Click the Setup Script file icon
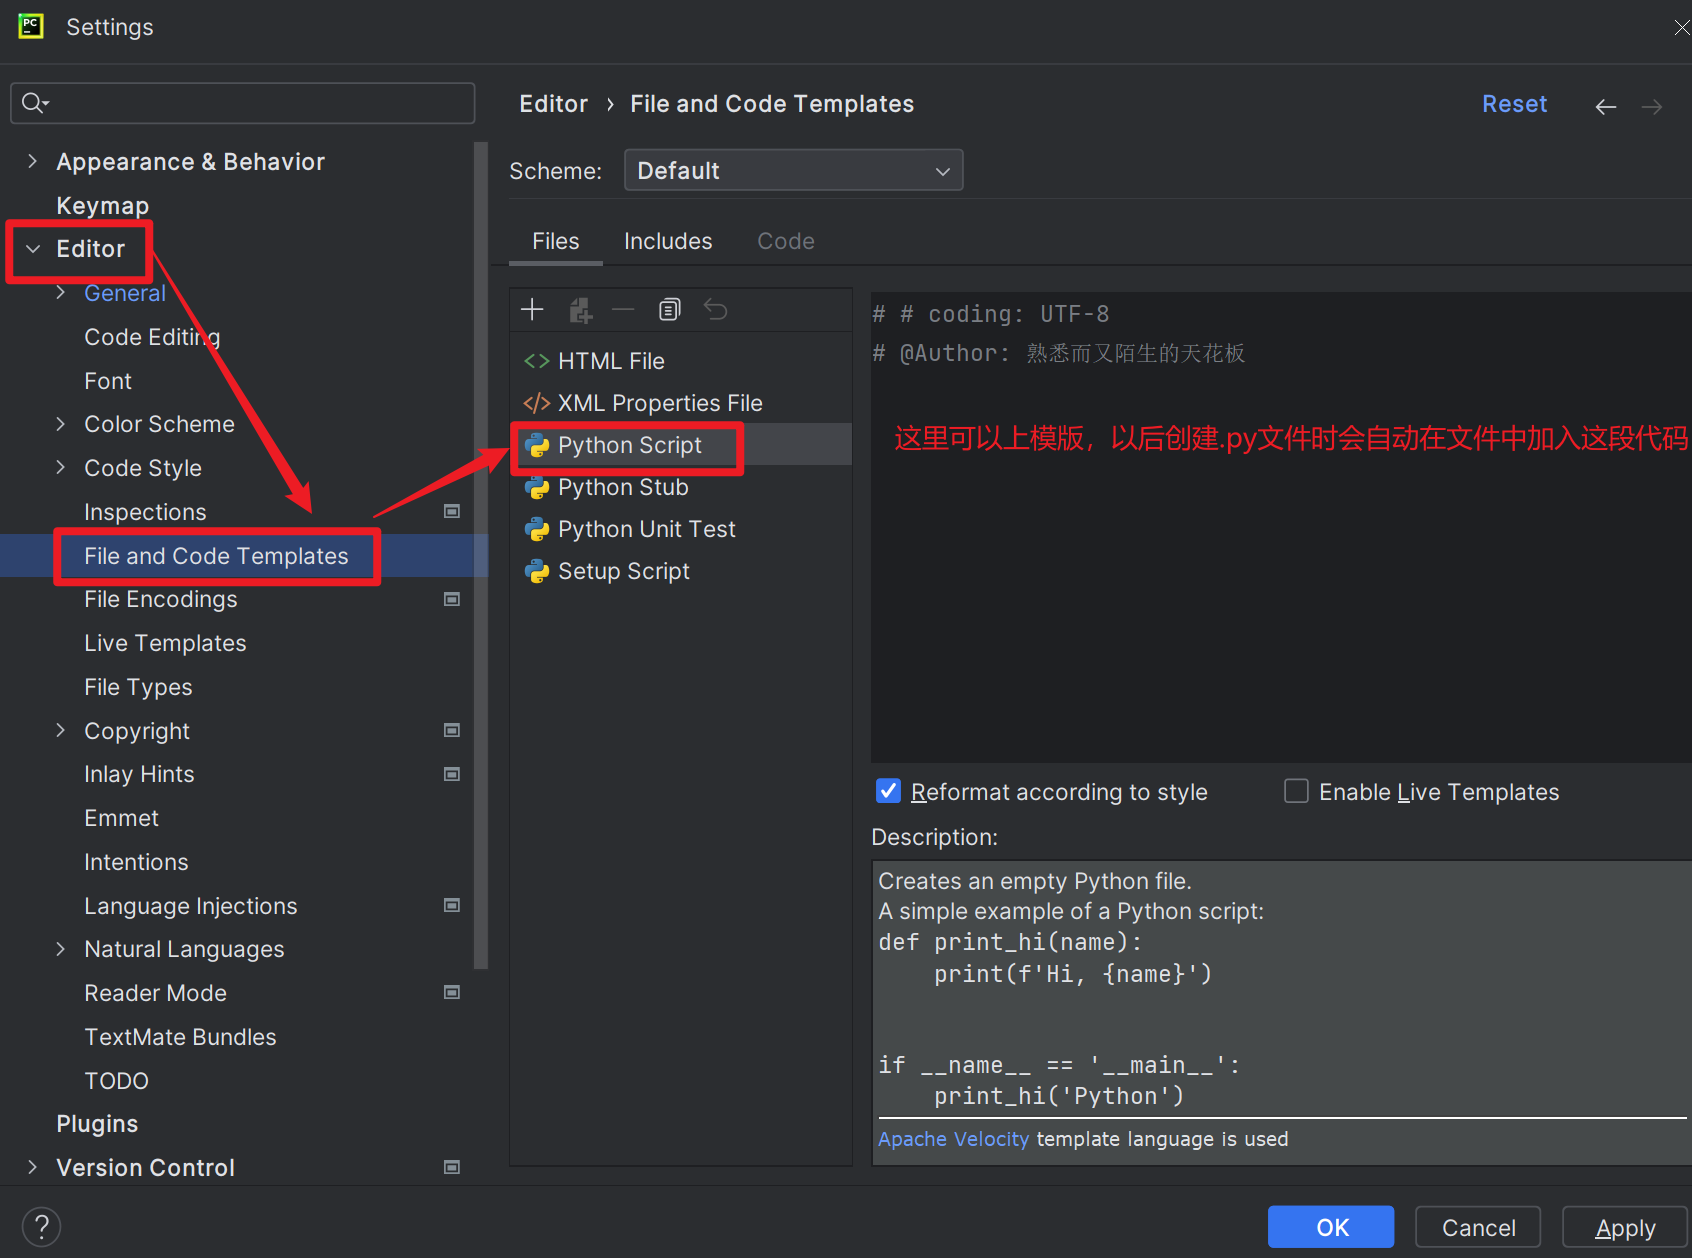Screen dimensions: 1692x1258 tap(537, 571)
